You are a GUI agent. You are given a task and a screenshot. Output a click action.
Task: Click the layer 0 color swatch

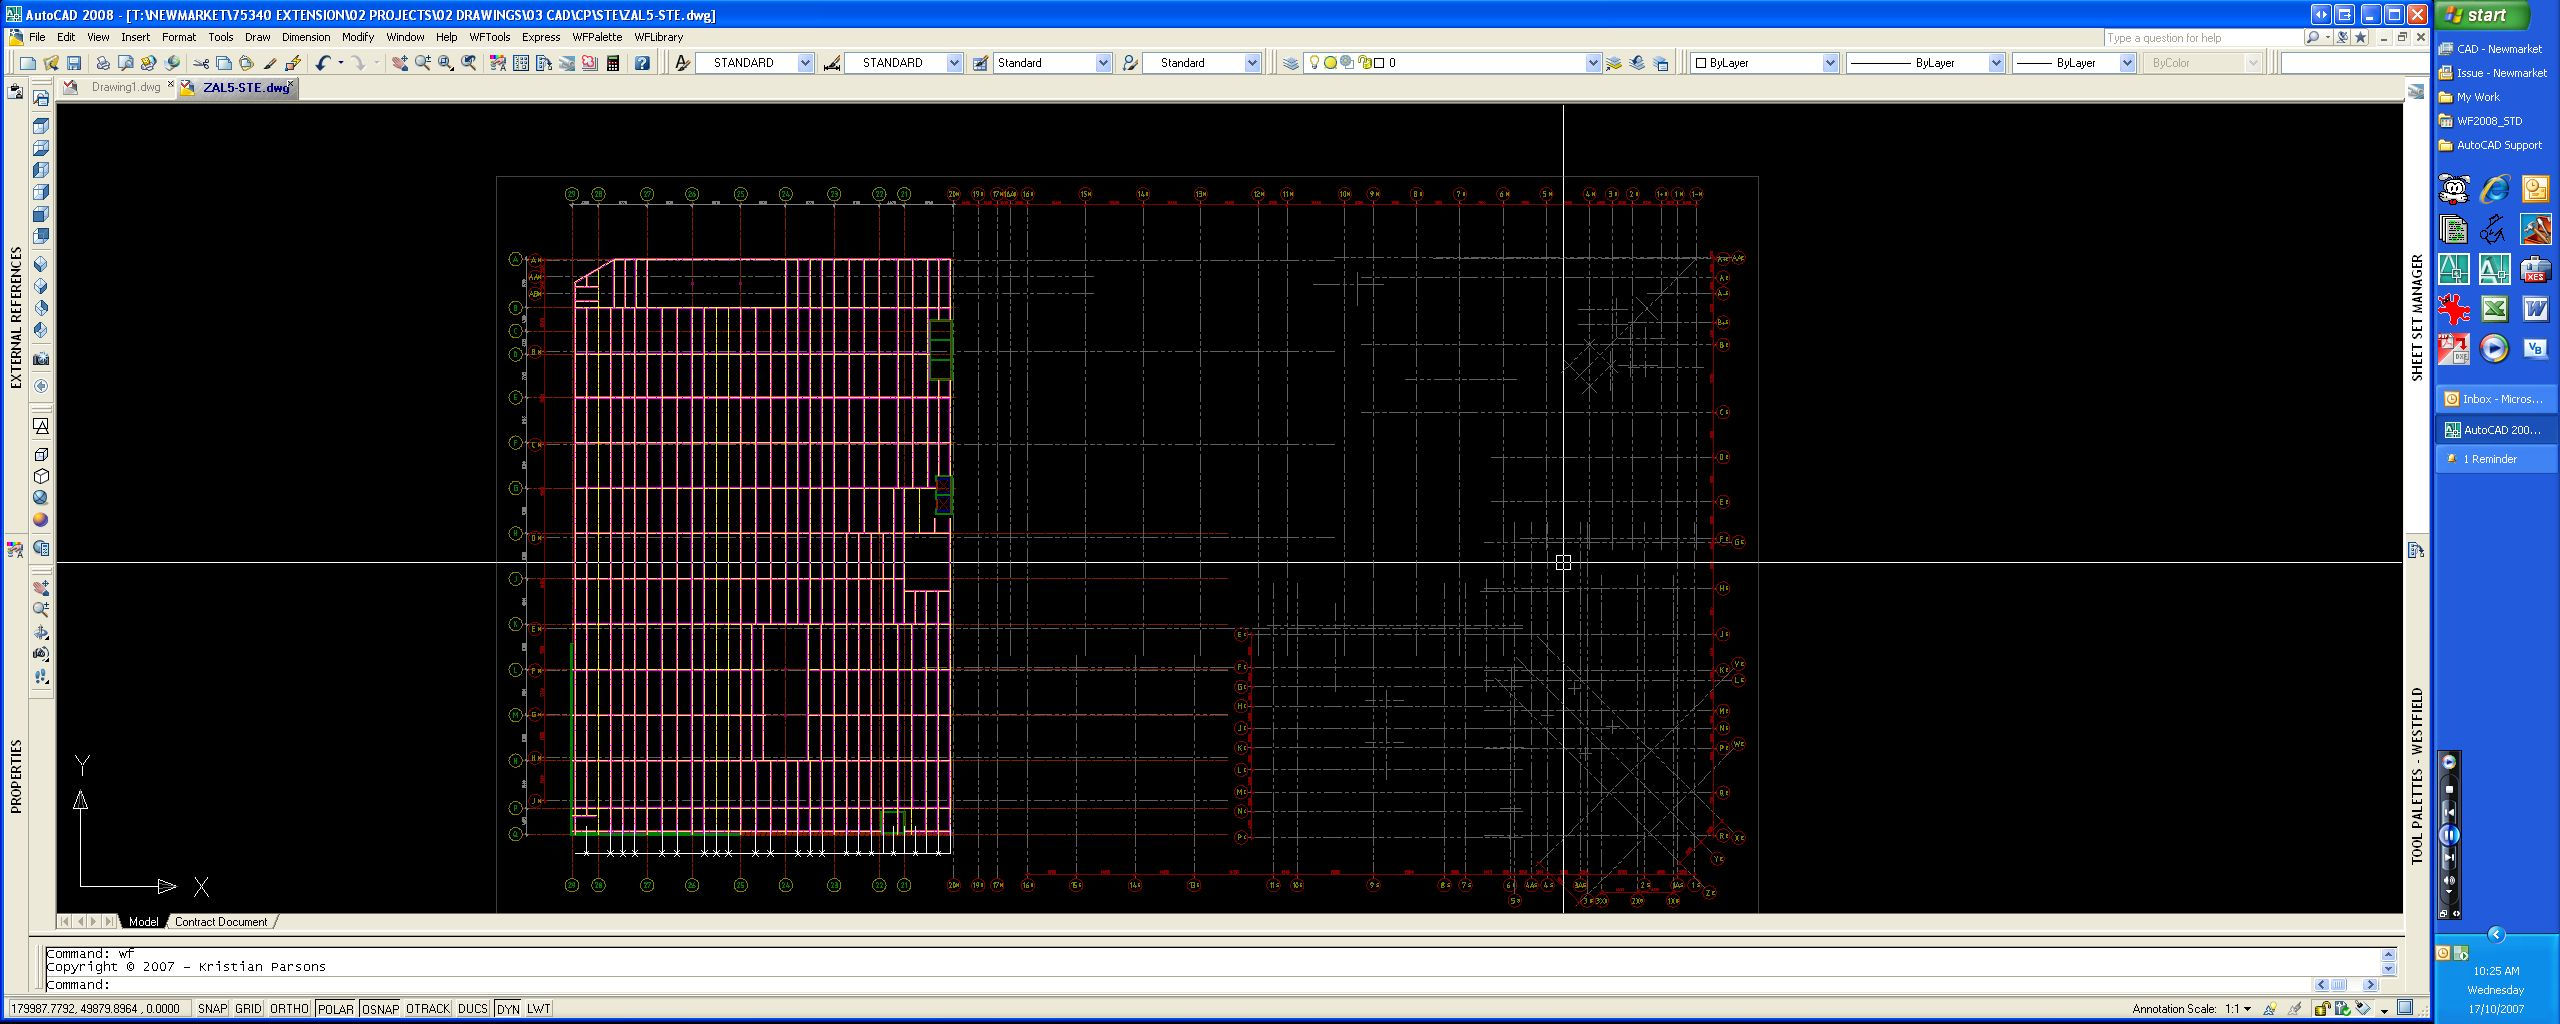click(1379, 63)
